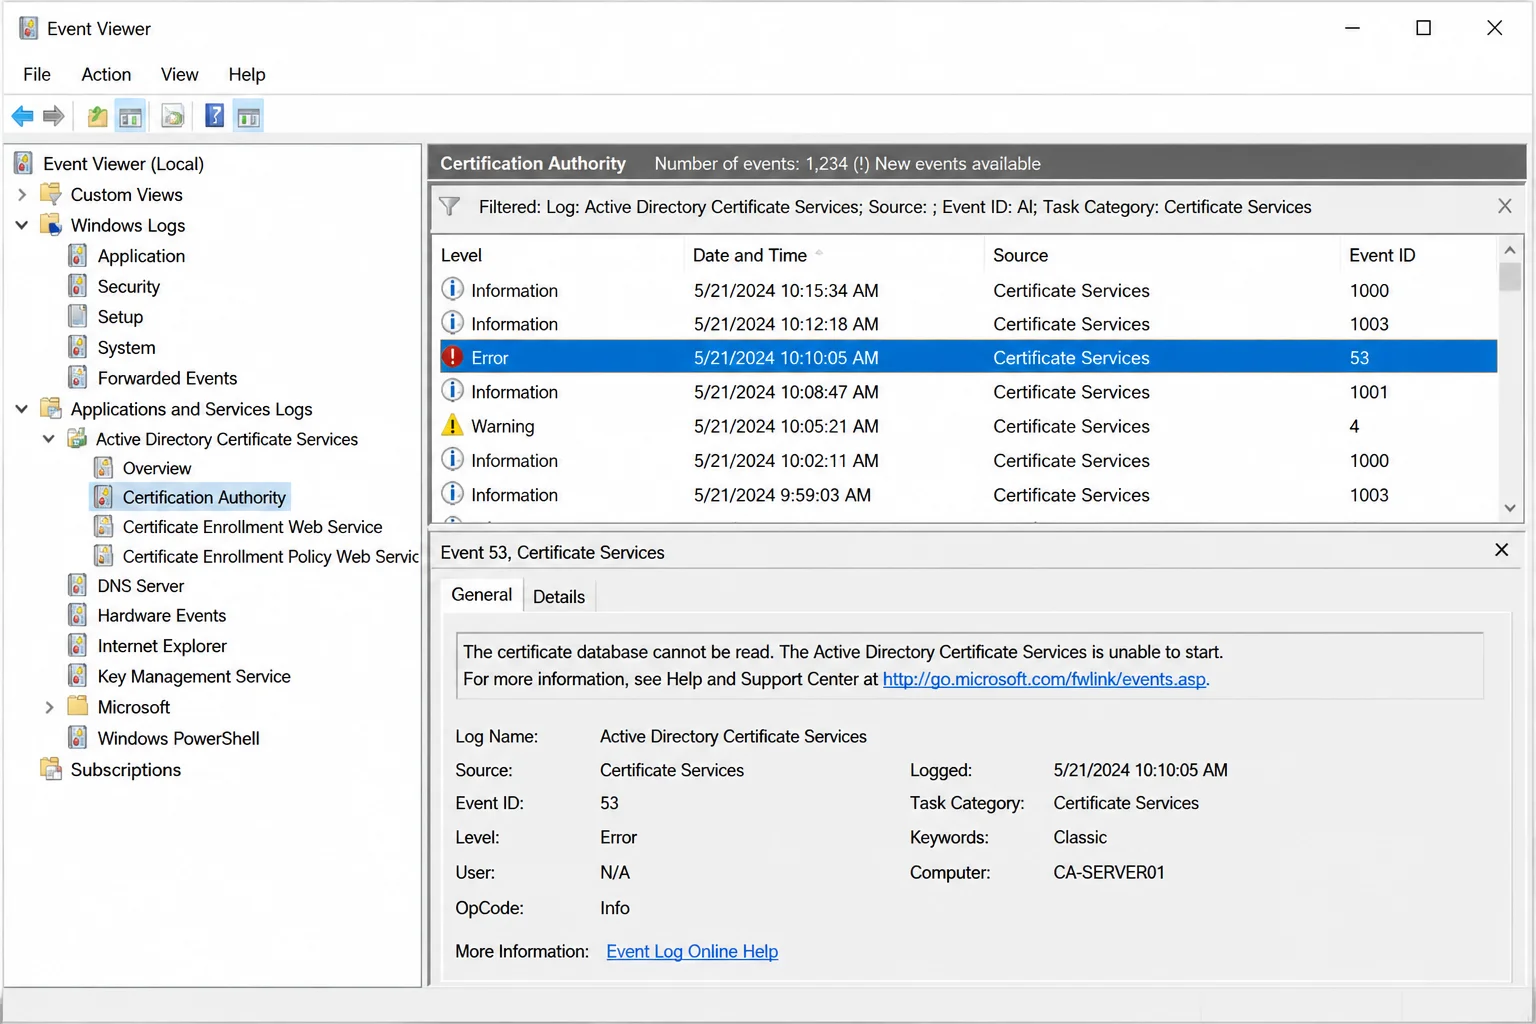This screenshot has width=1536, height=1024.
Task: Click the Setup log icon in tree
Action: click(78, 316)
